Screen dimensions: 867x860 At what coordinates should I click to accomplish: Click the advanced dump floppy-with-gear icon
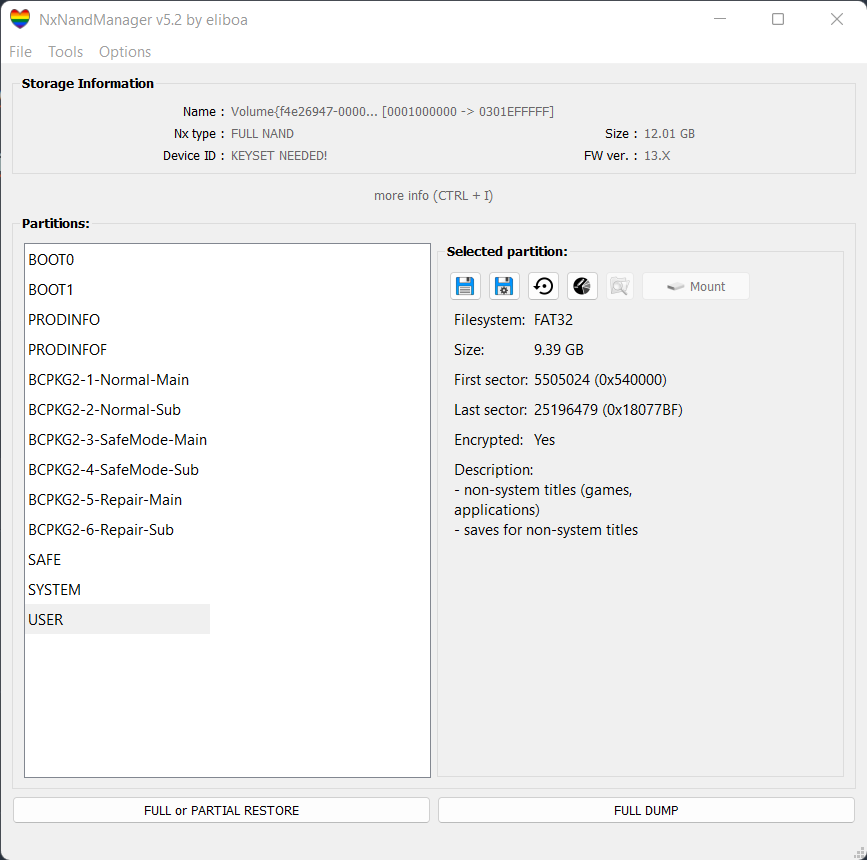click(x=504, y=286)
